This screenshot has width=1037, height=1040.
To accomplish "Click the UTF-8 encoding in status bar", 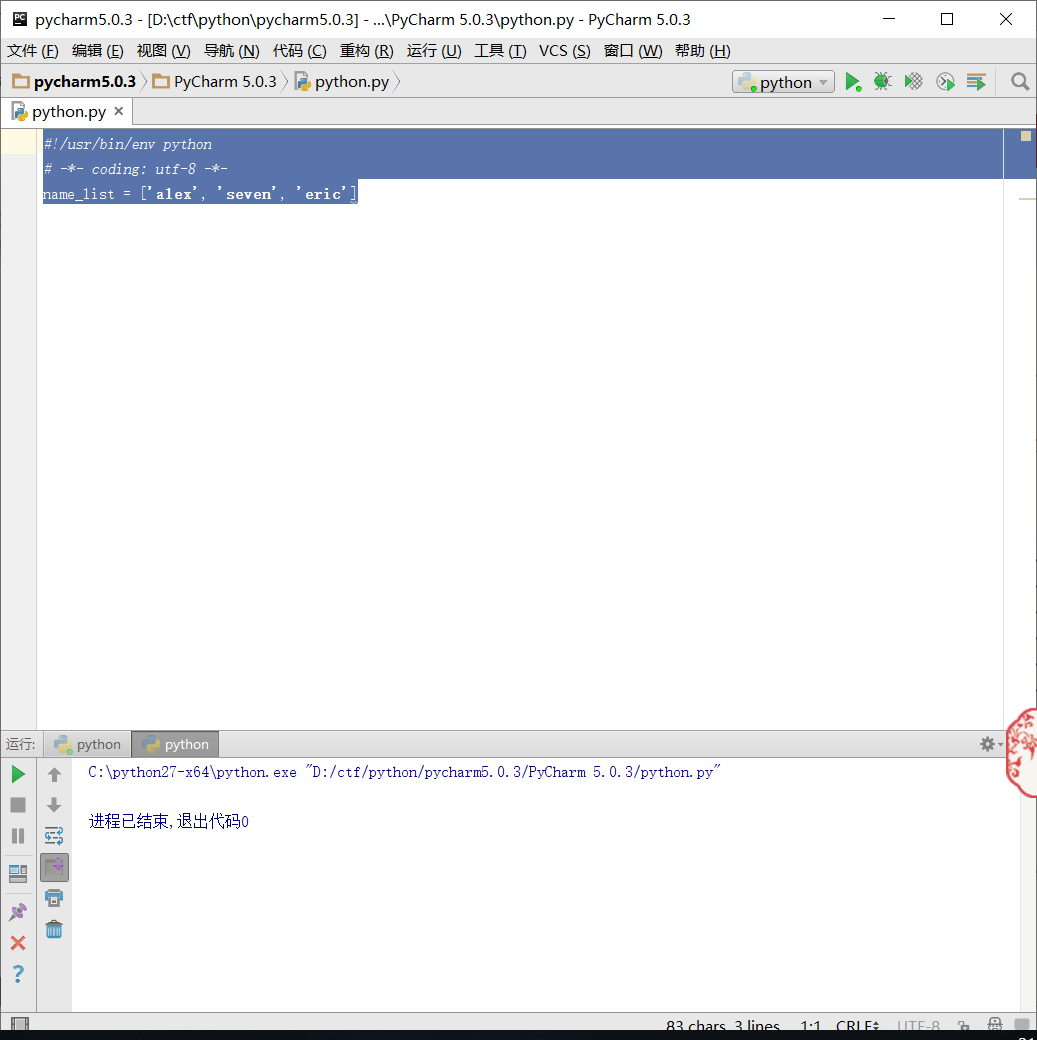I will (918, 1025).
